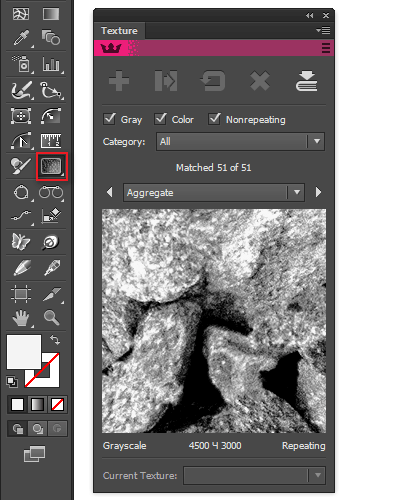The width and height of the screenshot is (400, 500).
Task: Go to previous texture arrow
Action: click(x=109, y=192)
